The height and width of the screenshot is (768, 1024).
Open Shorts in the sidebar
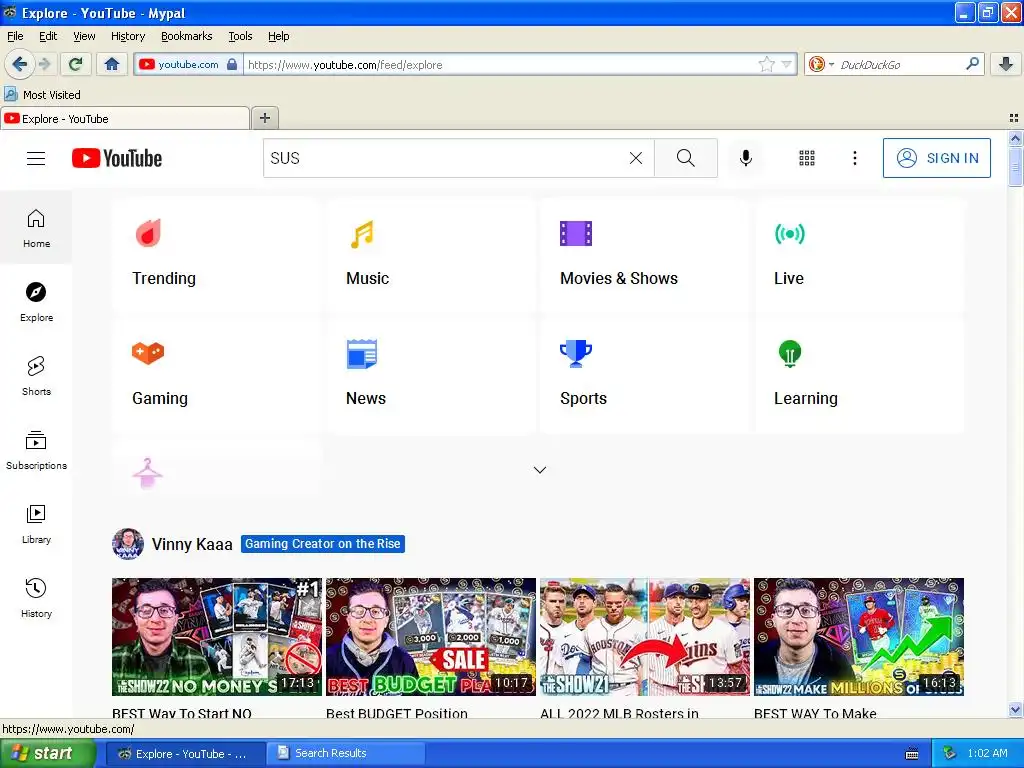coord(36,376)
